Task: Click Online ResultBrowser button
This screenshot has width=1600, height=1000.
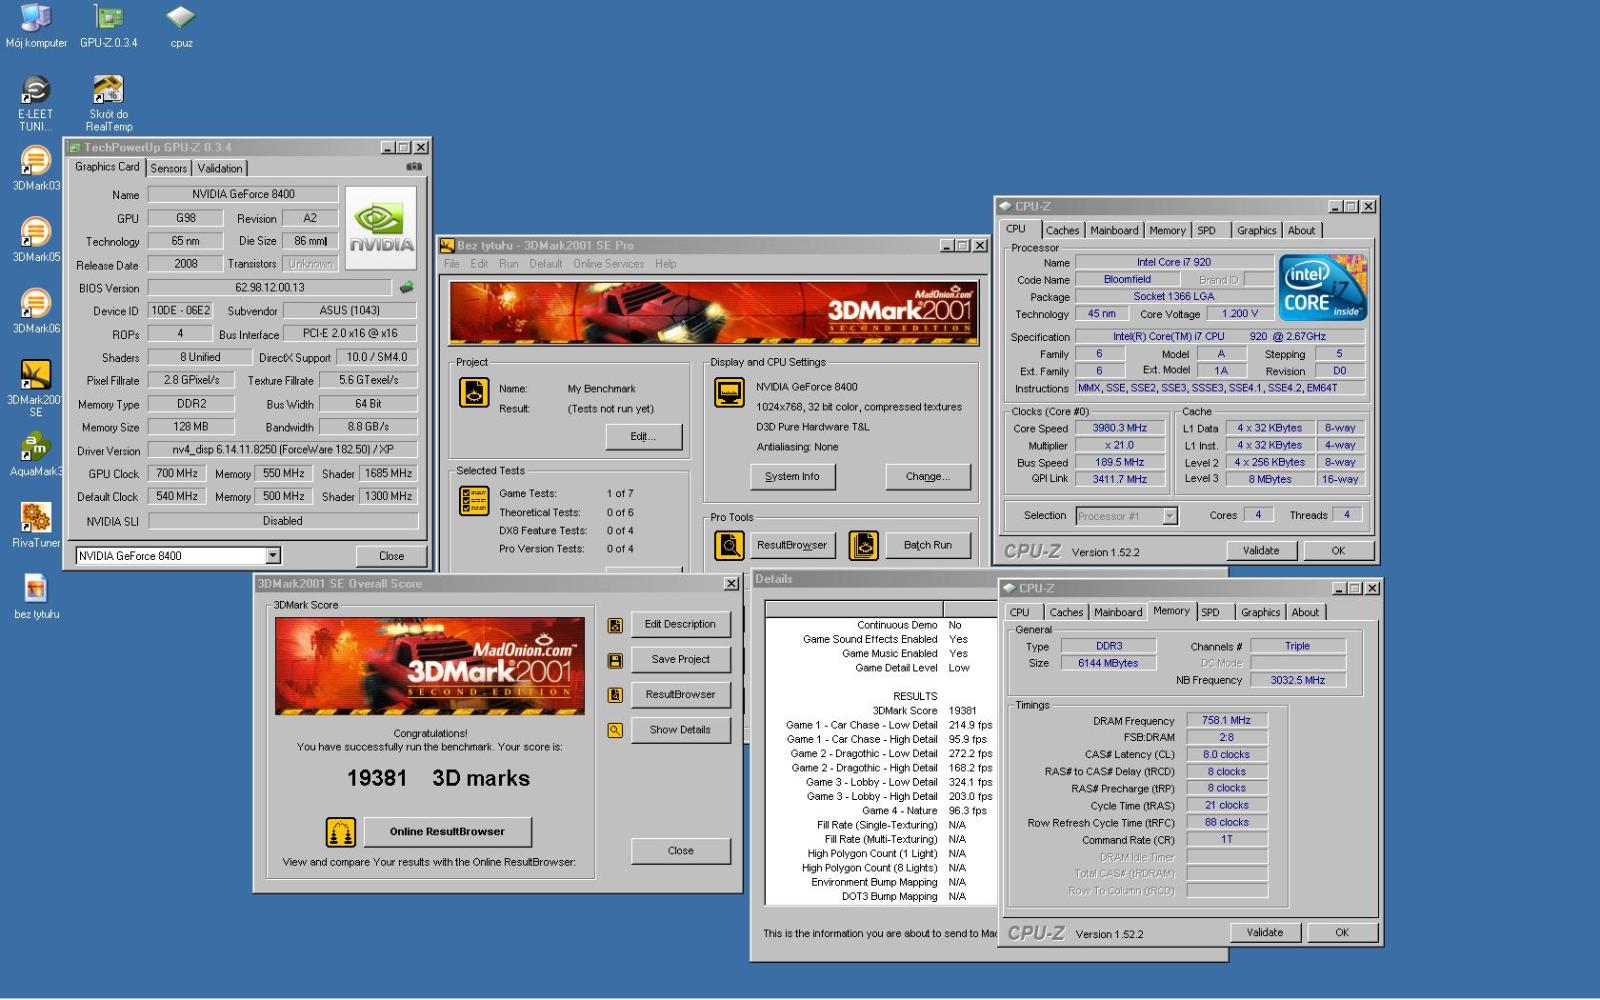Action: click(447, 832)
